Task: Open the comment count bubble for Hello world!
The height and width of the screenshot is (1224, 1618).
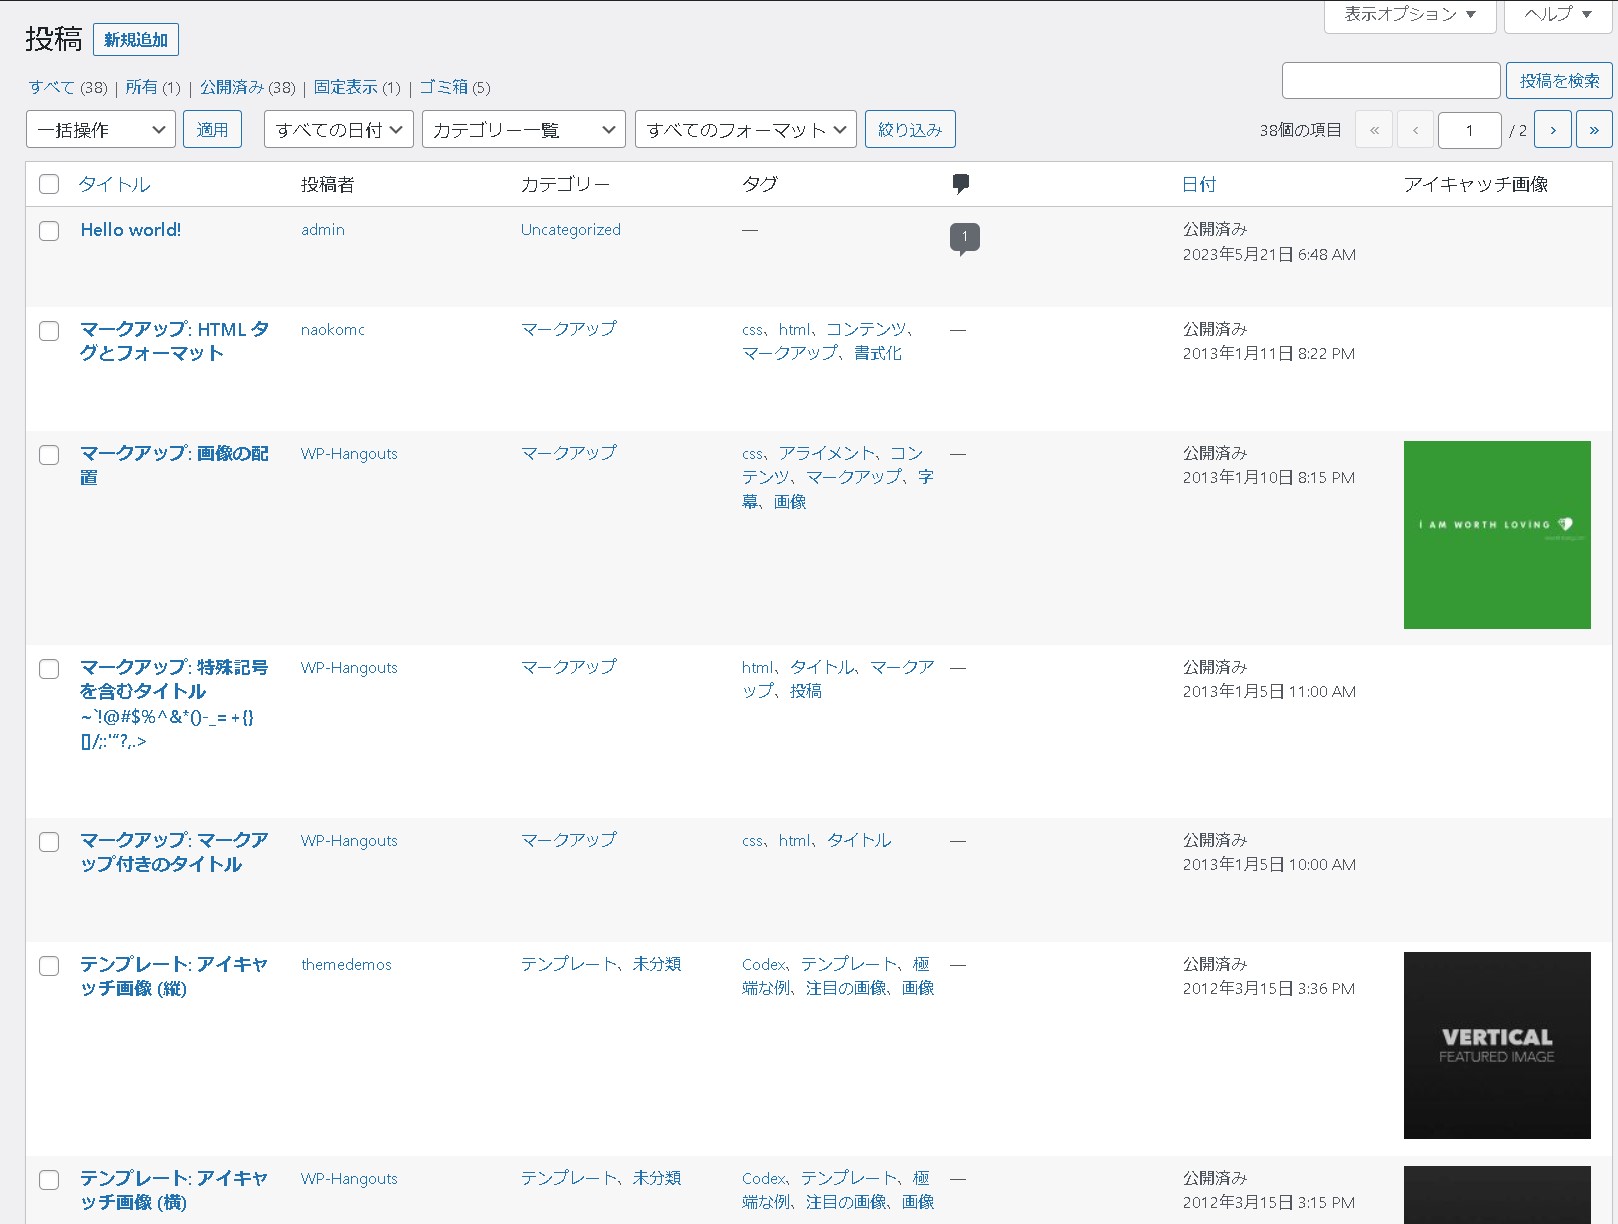Action: point(964,237)
